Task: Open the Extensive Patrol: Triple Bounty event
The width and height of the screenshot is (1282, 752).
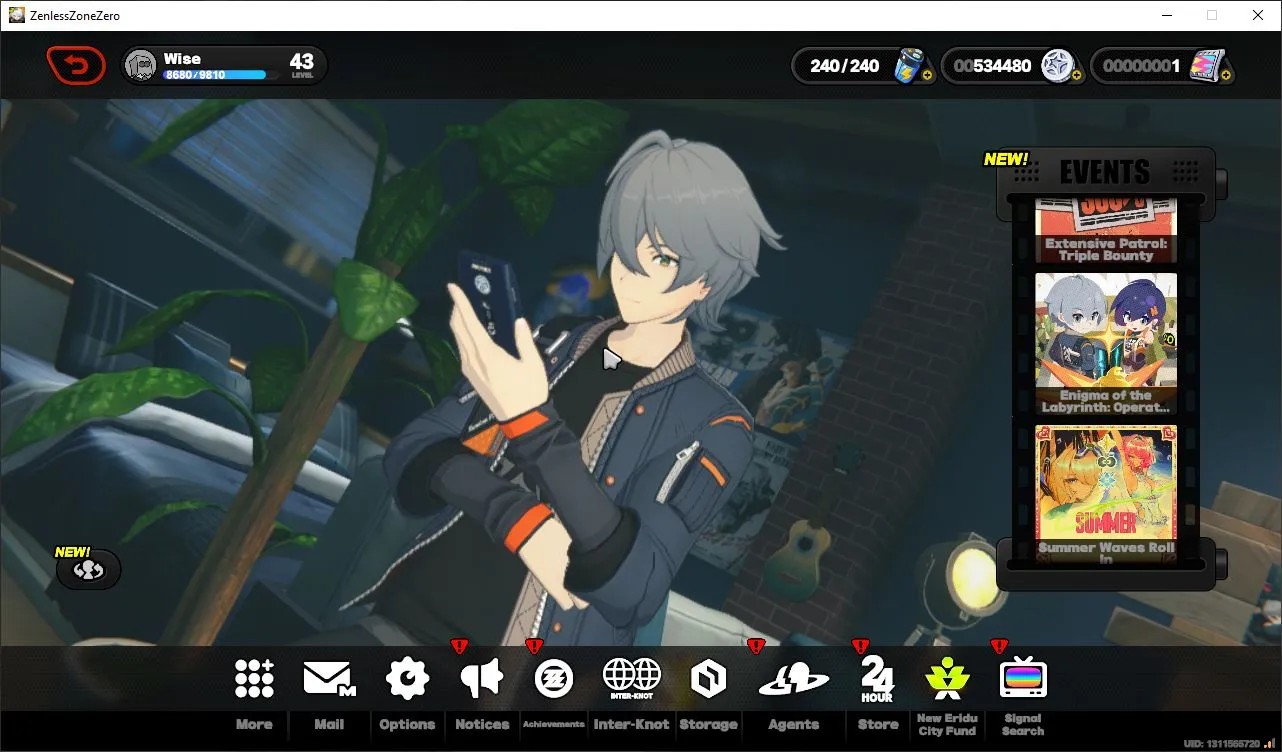Action: tap(1106, 231)
